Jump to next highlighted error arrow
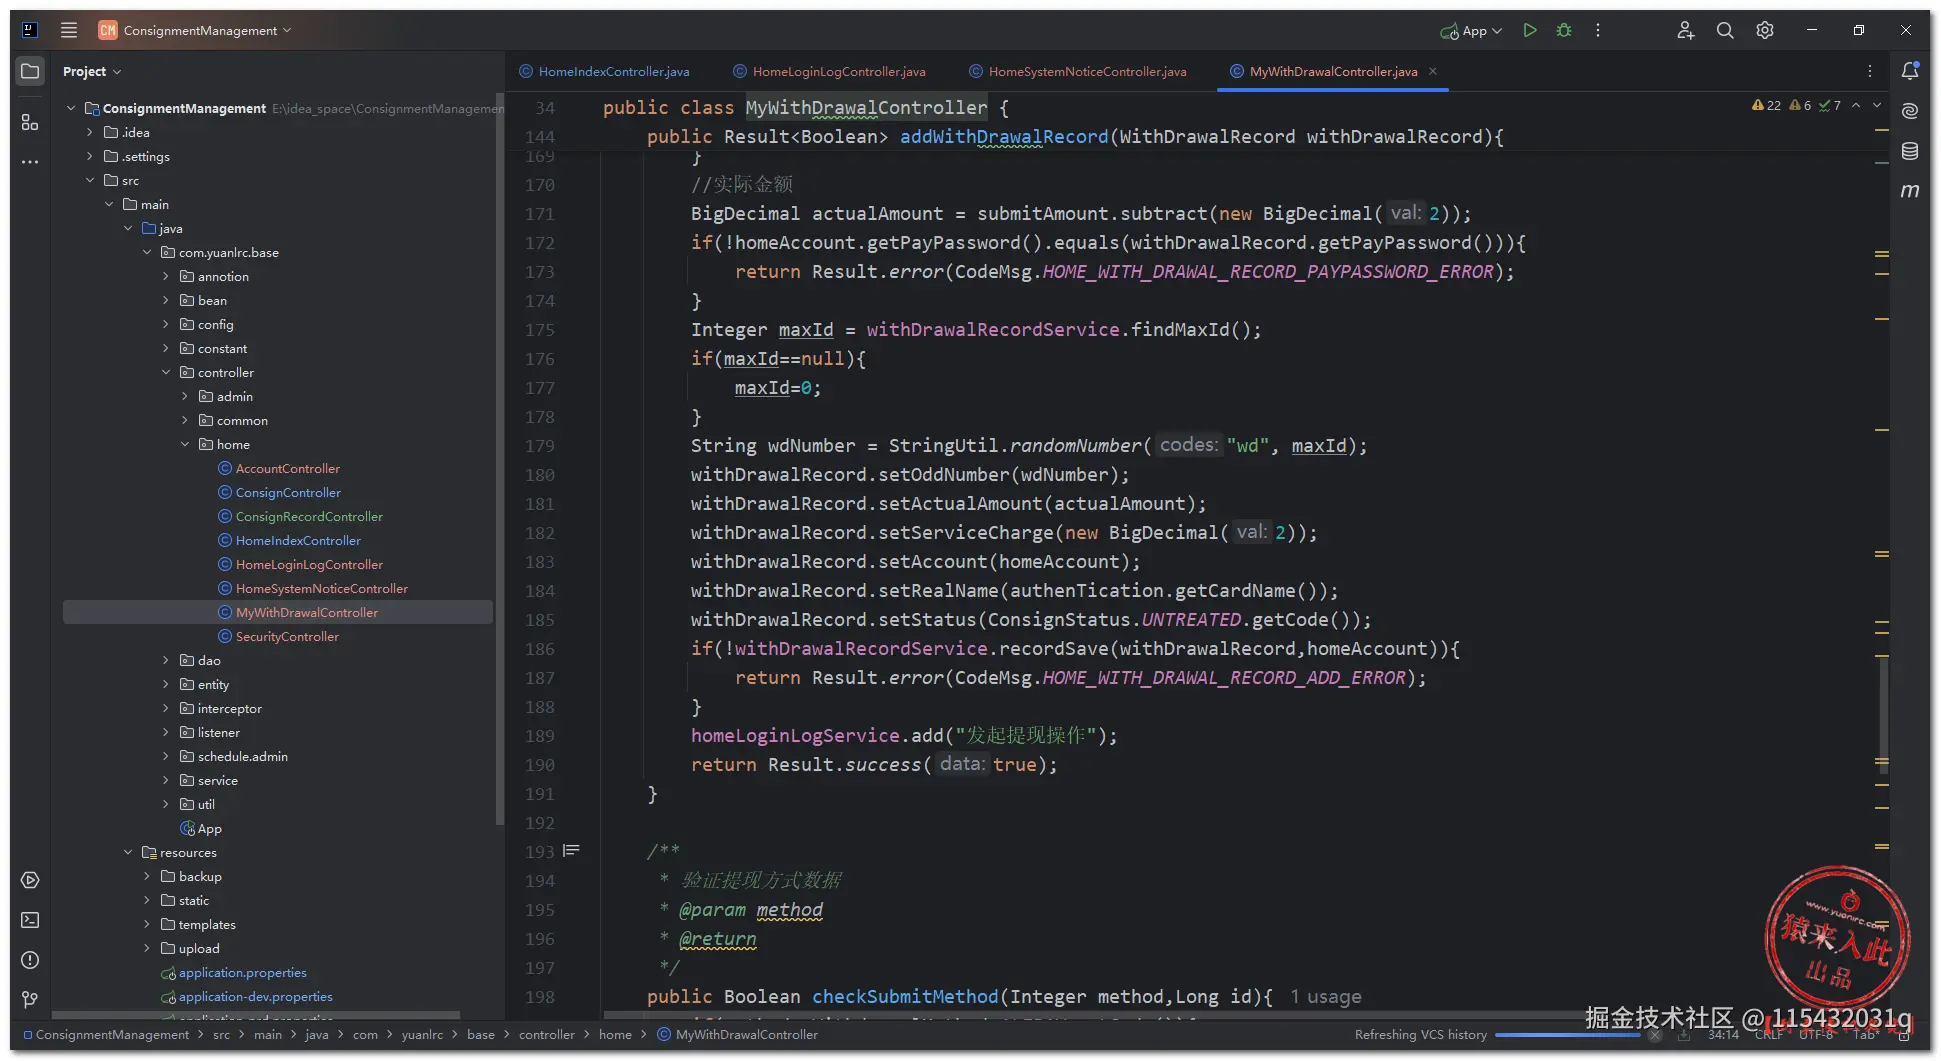The image size is (1941, 1061). click(1877, 105)
